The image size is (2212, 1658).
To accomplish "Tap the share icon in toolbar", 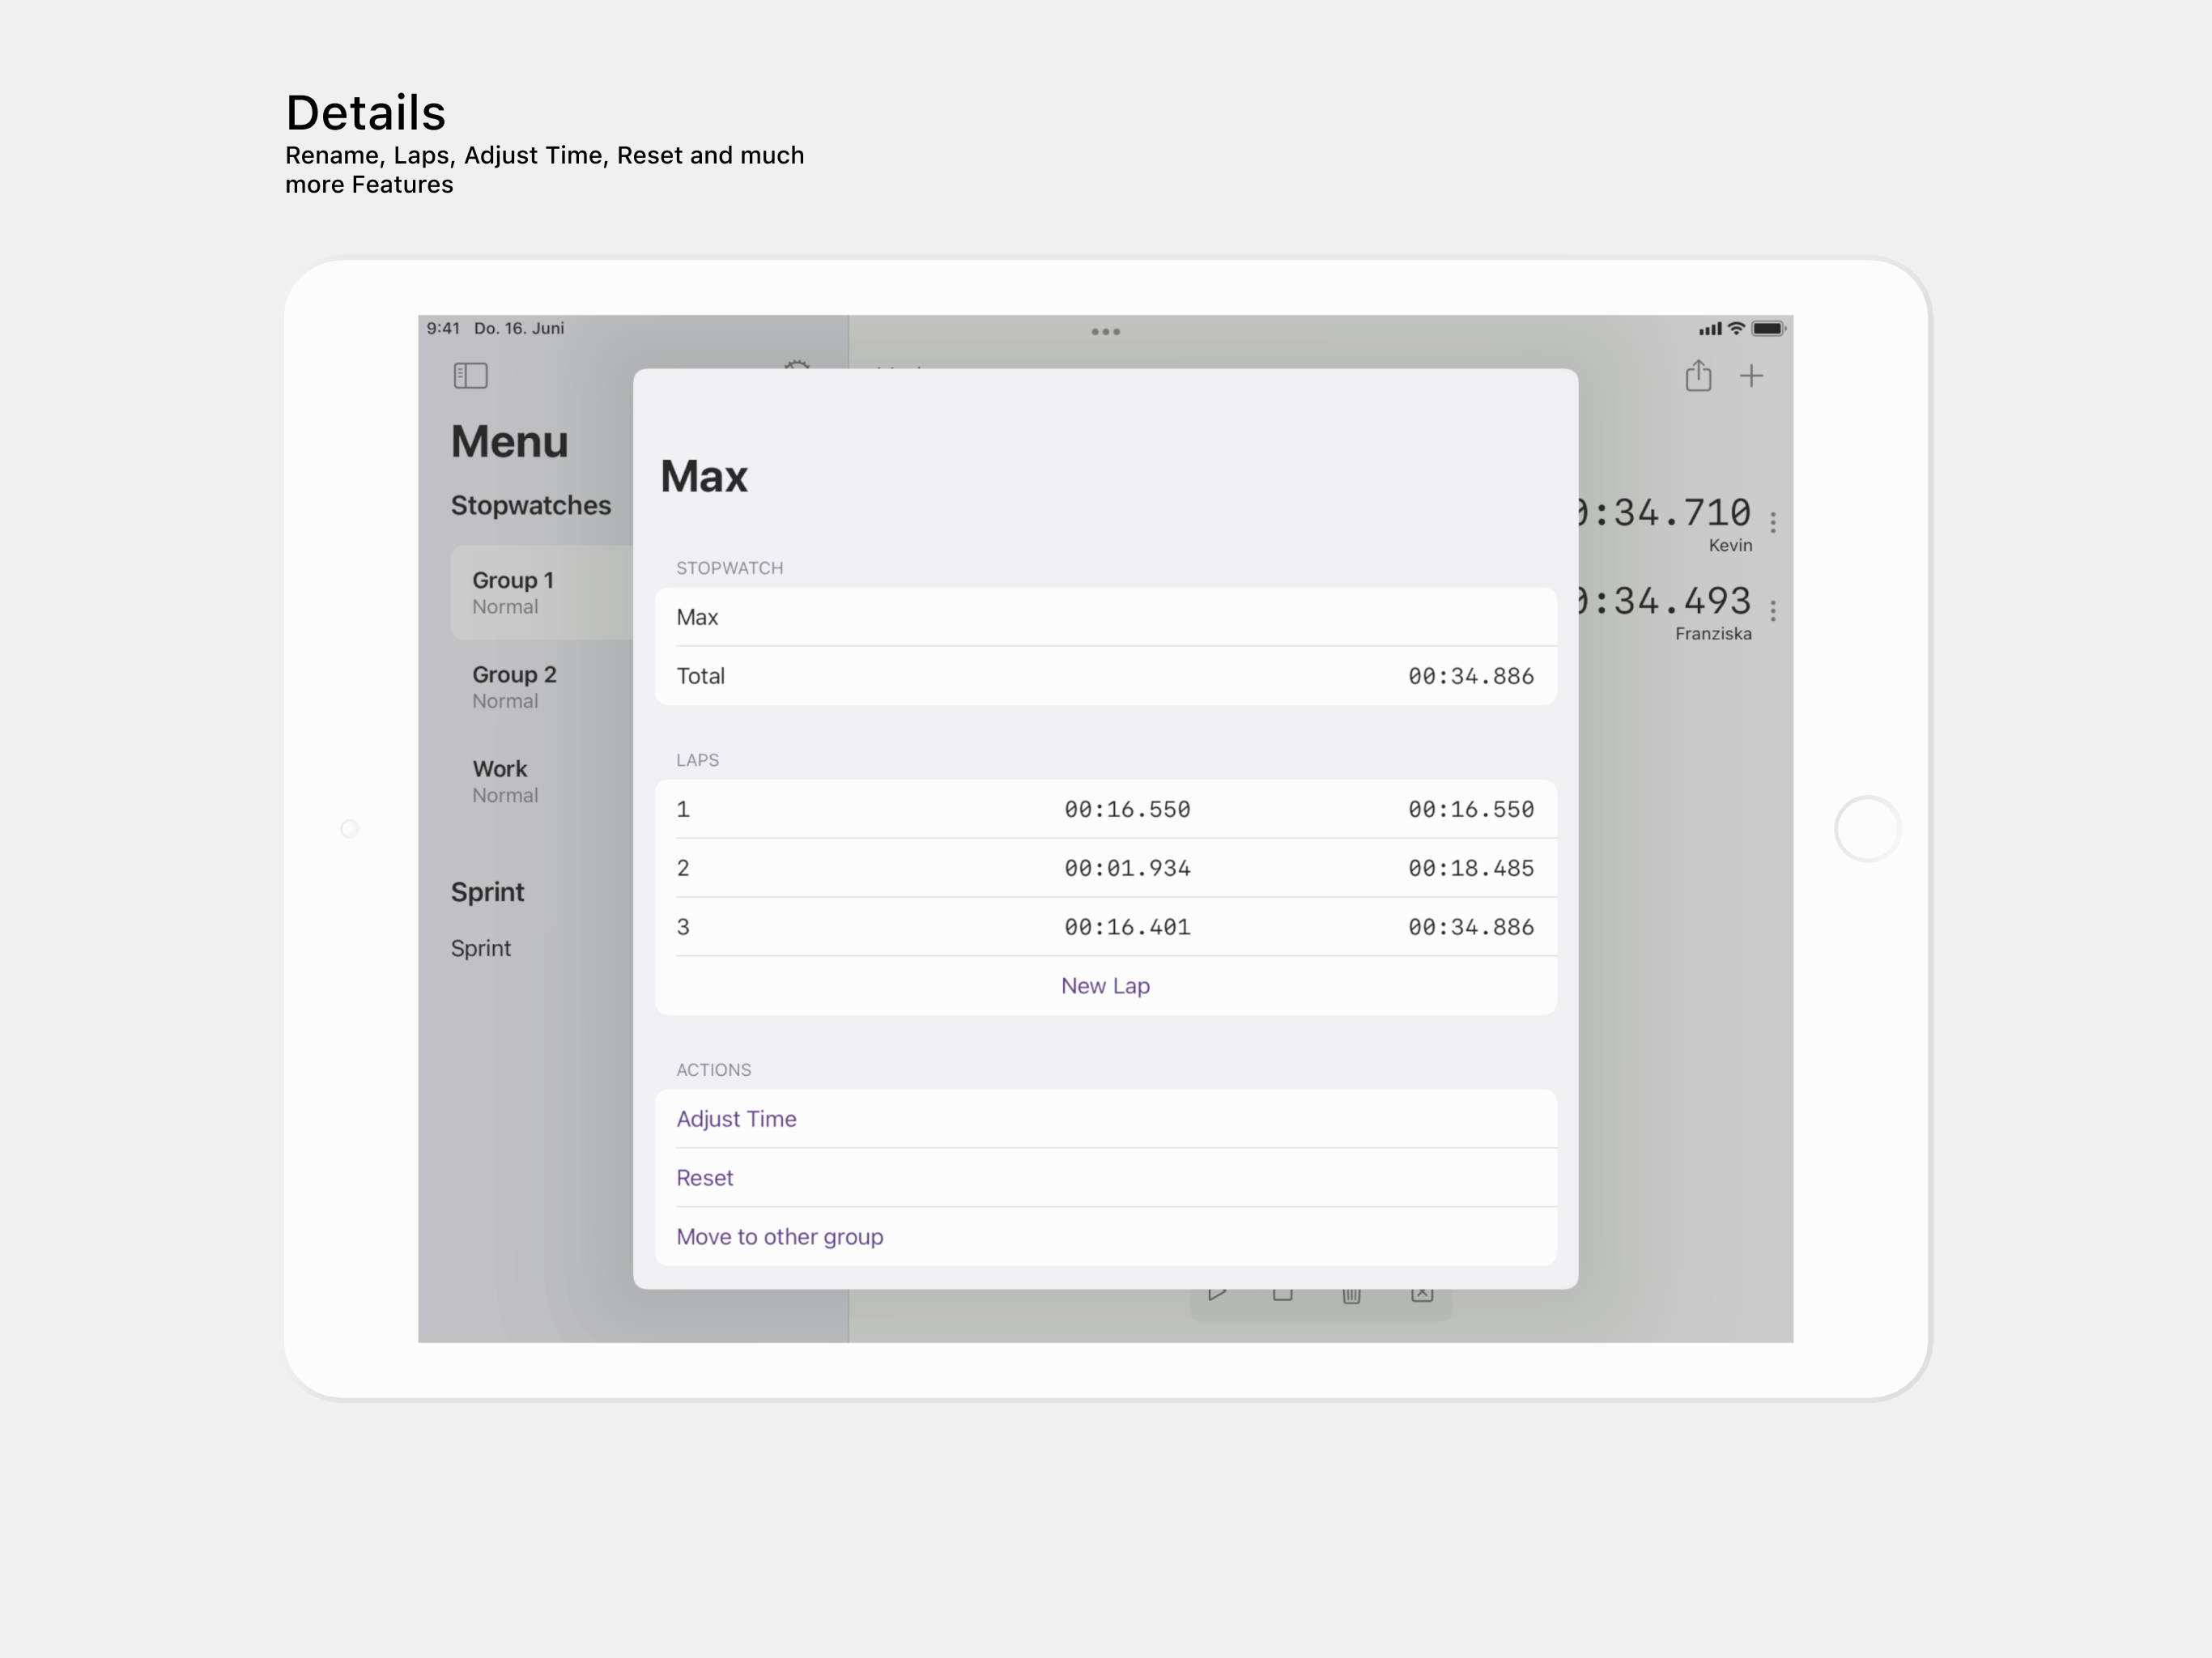I will pos(1698,376).
